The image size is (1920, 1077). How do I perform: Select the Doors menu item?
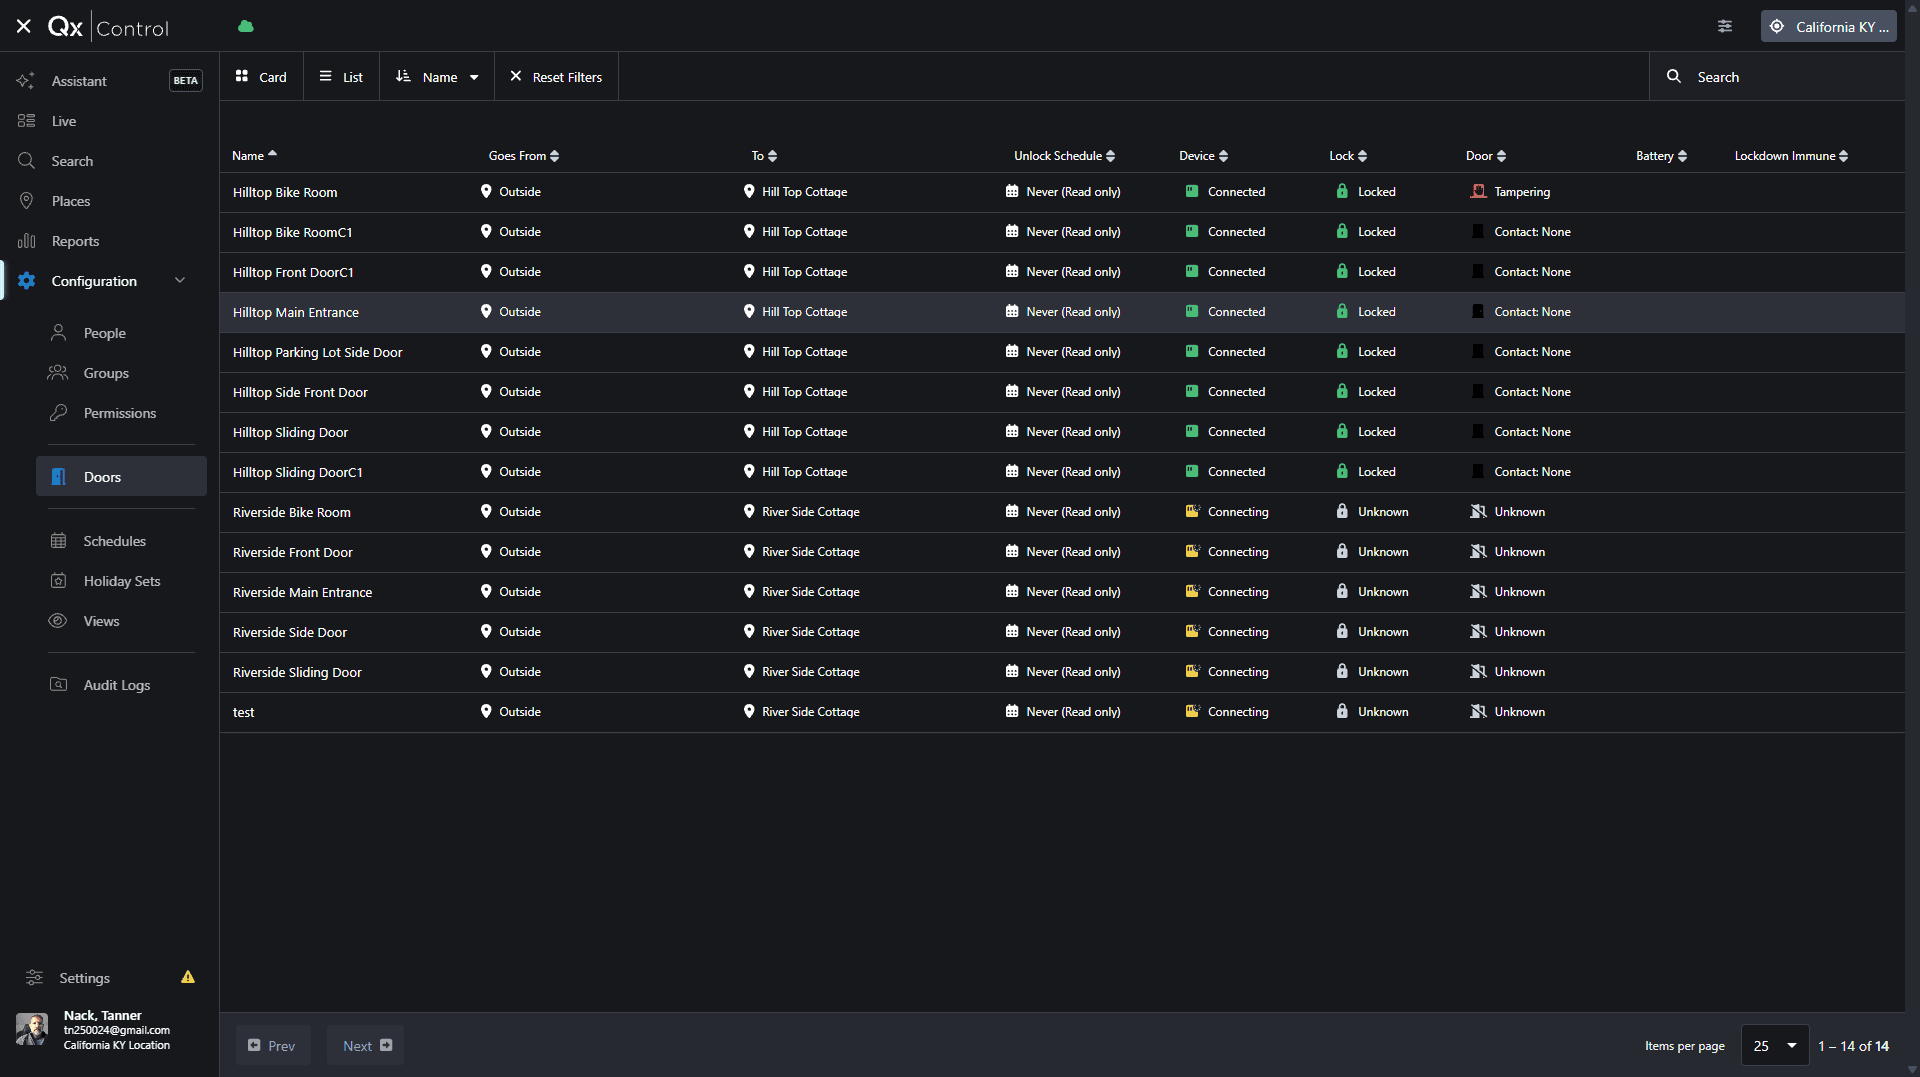coord(122,477)
